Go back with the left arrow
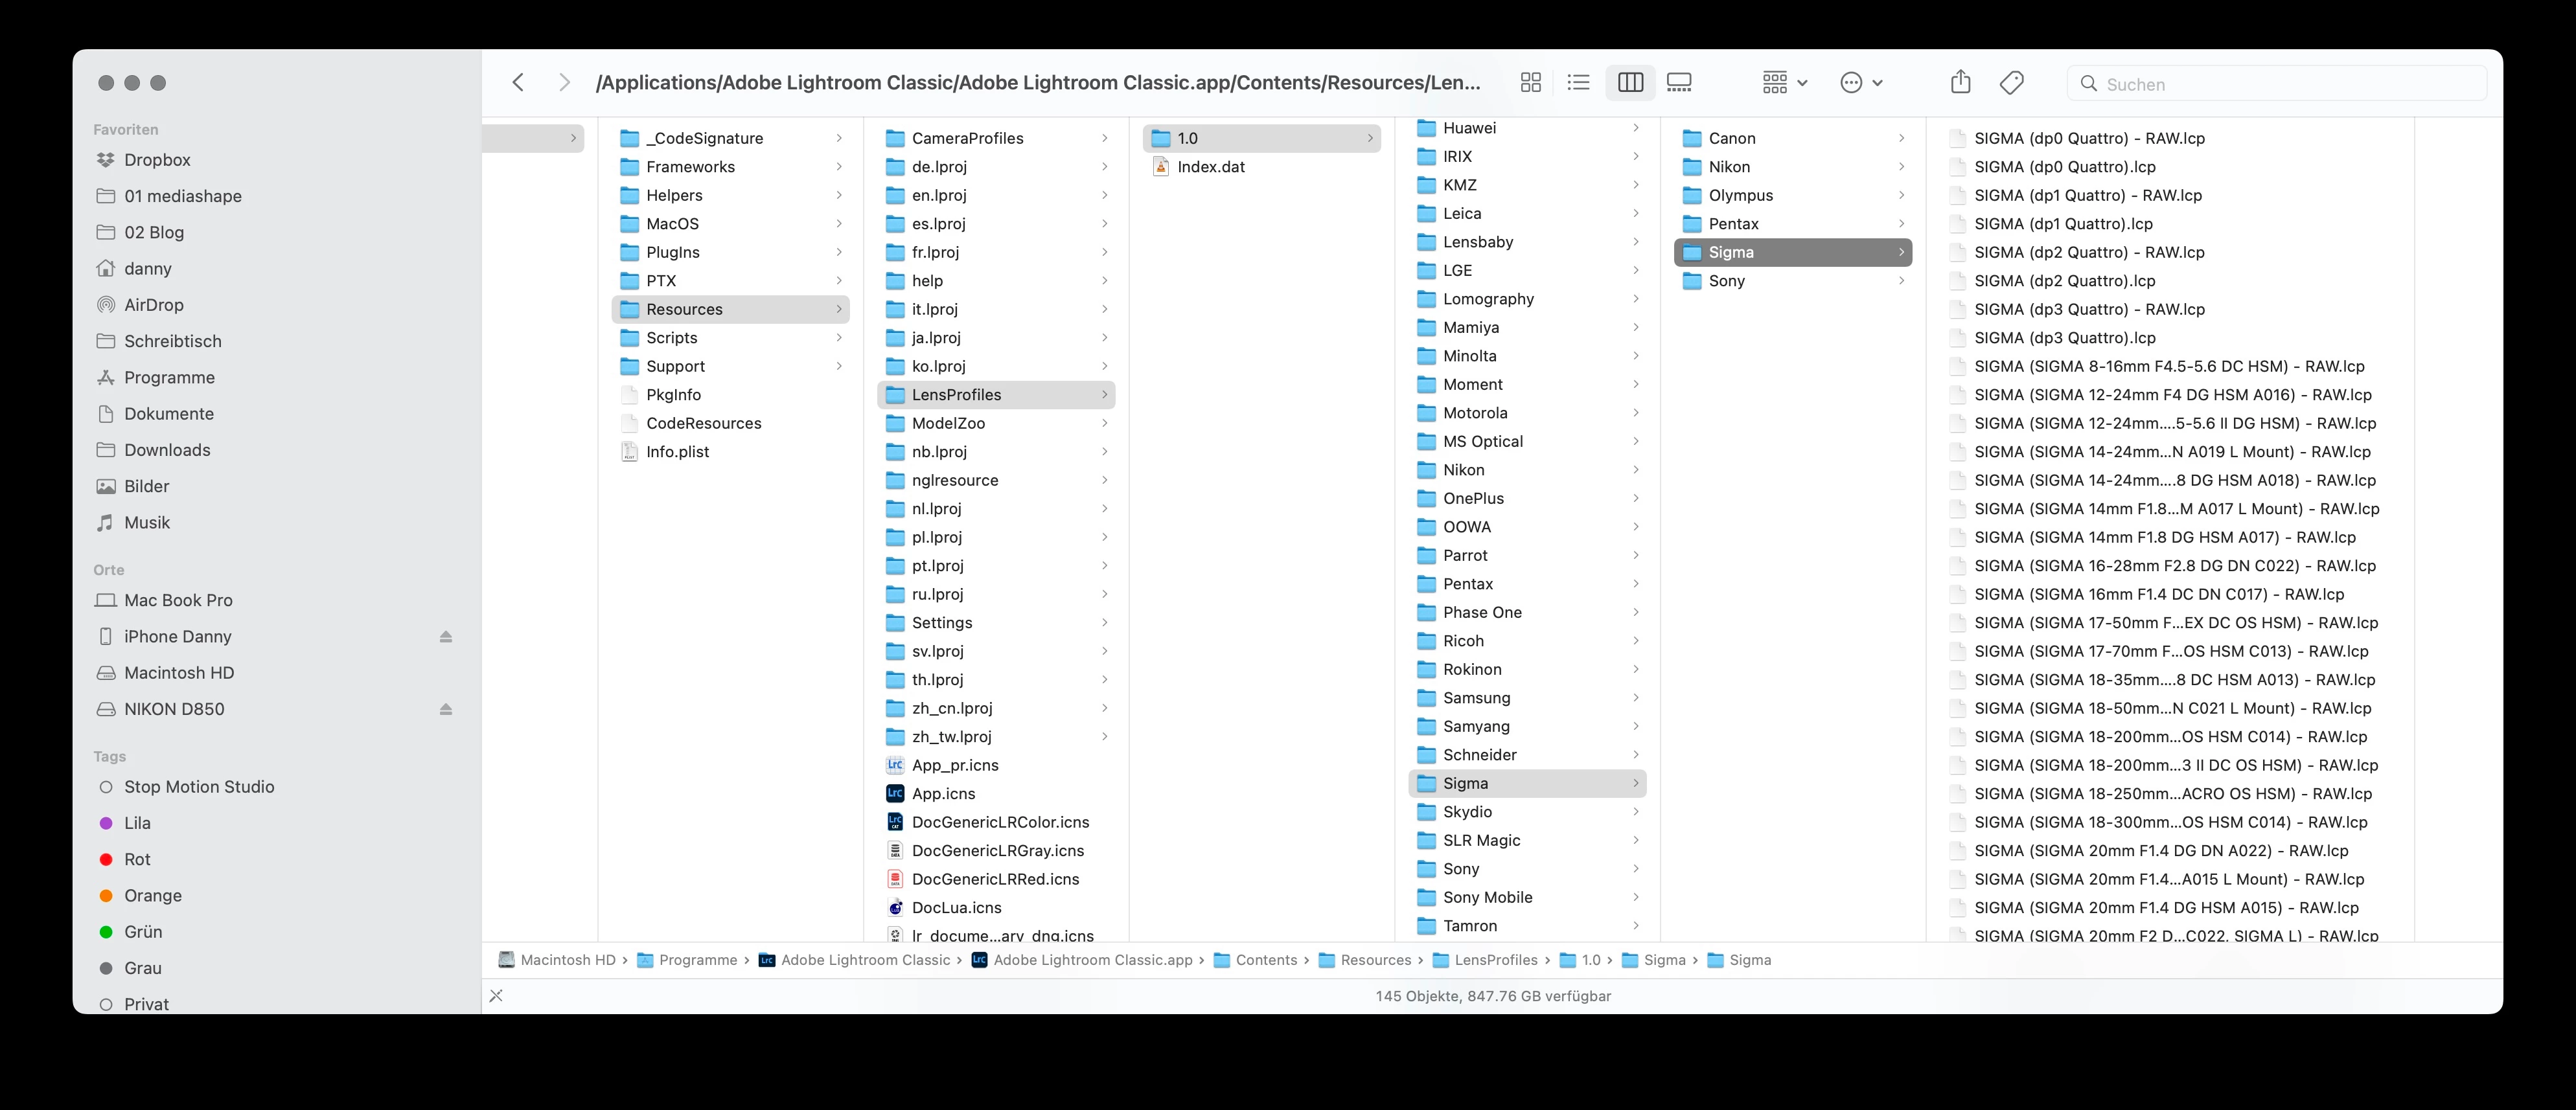Viewport: 2576px width, 1110px height. coord(518,83)
